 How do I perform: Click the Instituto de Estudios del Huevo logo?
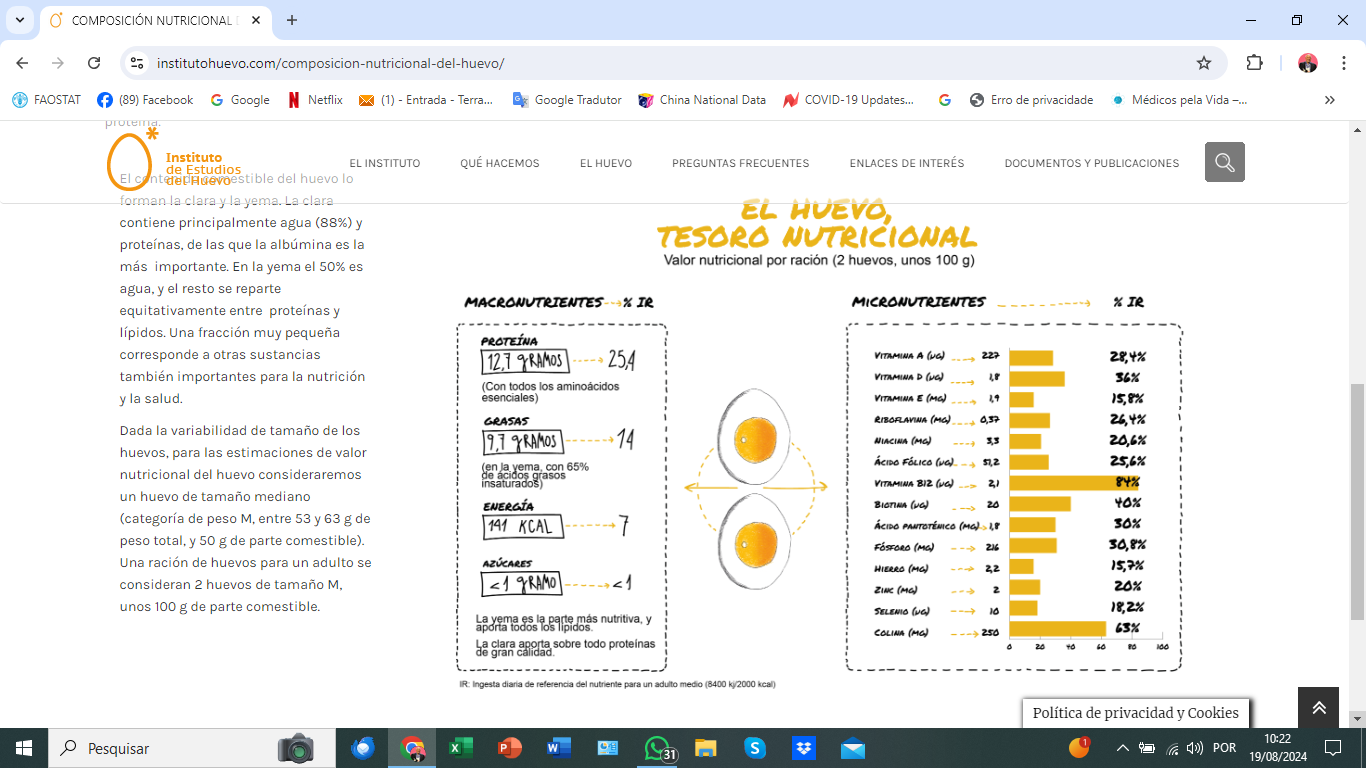(173, 160)
